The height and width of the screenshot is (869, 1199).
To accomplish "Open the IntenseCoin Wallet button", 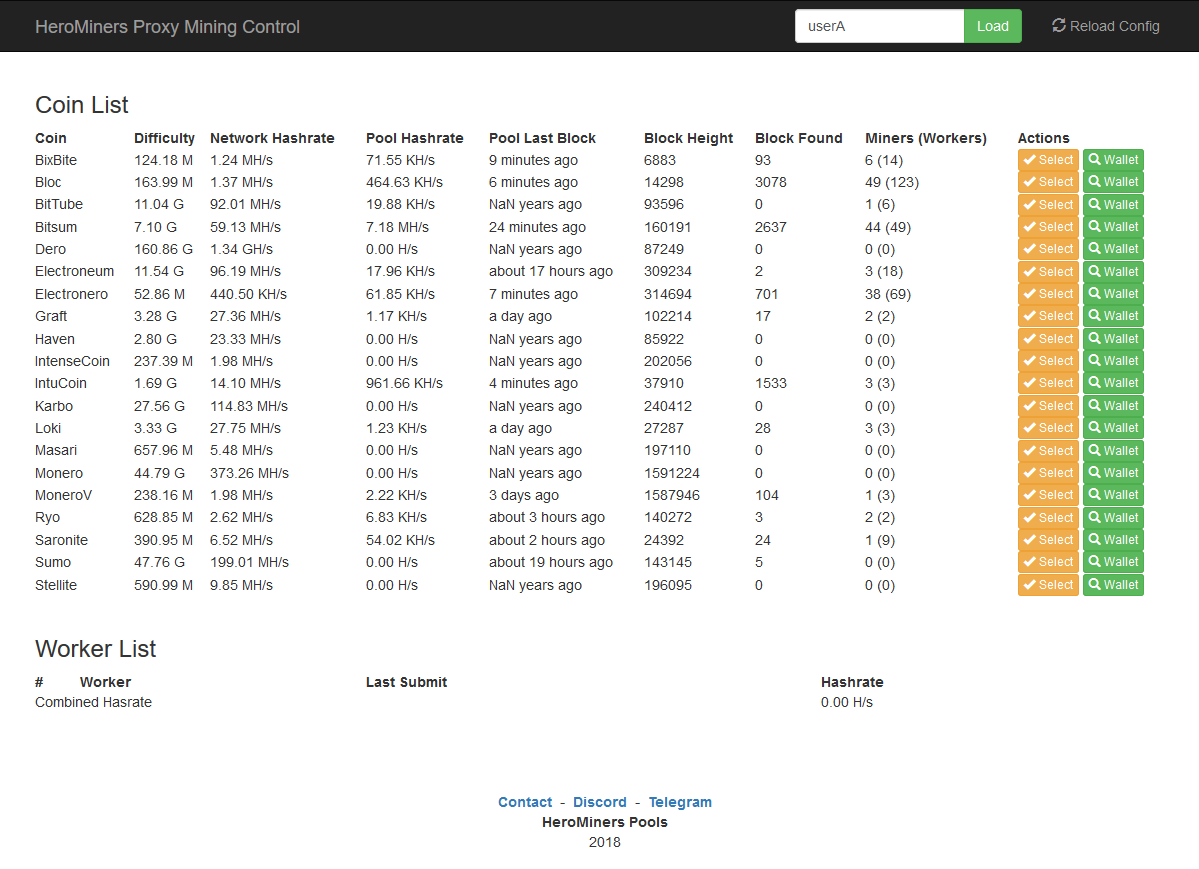I will click(x=1113, y=361).
